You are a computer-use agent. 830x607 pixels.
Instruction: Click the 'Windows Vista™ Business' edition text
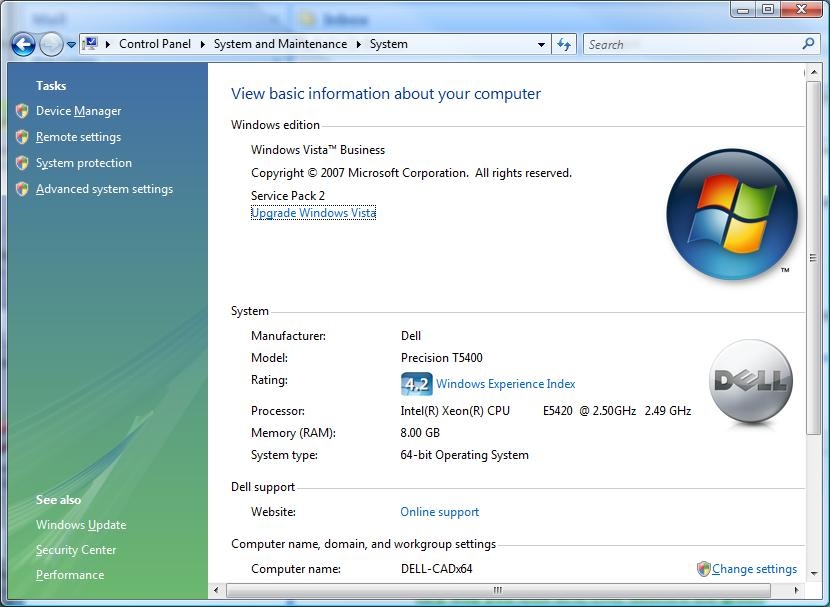[x=318, y=150]
